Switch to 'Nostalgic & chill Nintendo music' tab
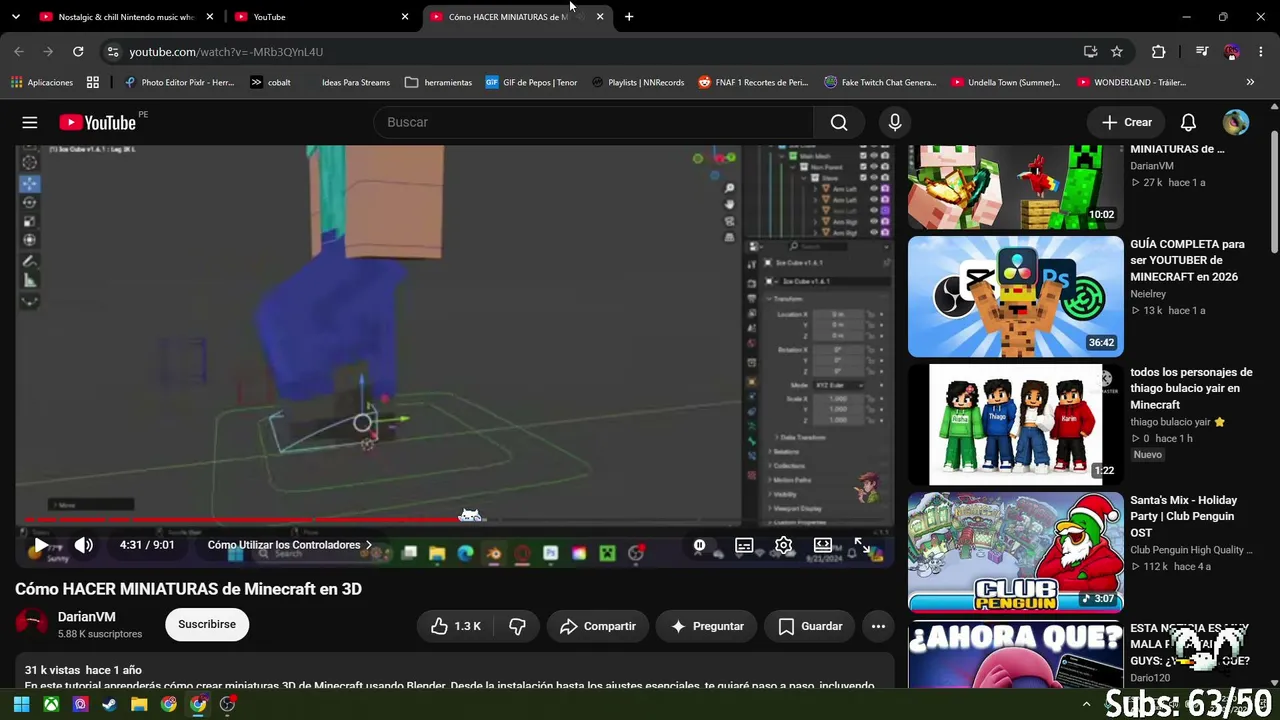This screenshot has width=1280, height=720. coord(125,17)
